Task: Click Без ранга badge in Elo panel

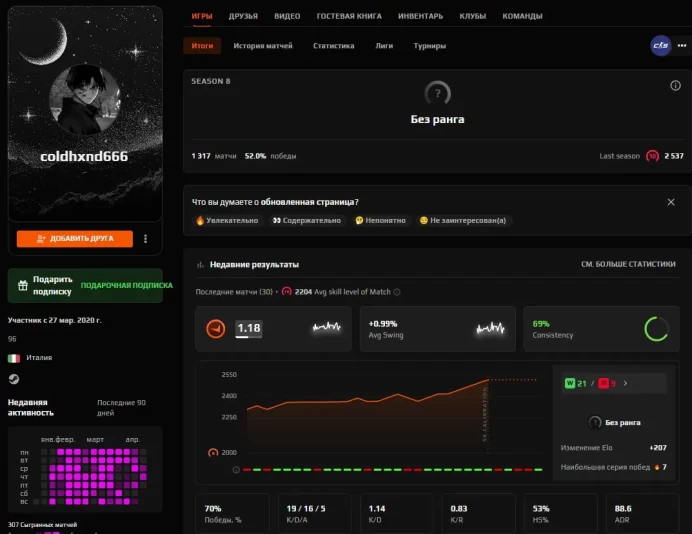Action: [614, 422]
